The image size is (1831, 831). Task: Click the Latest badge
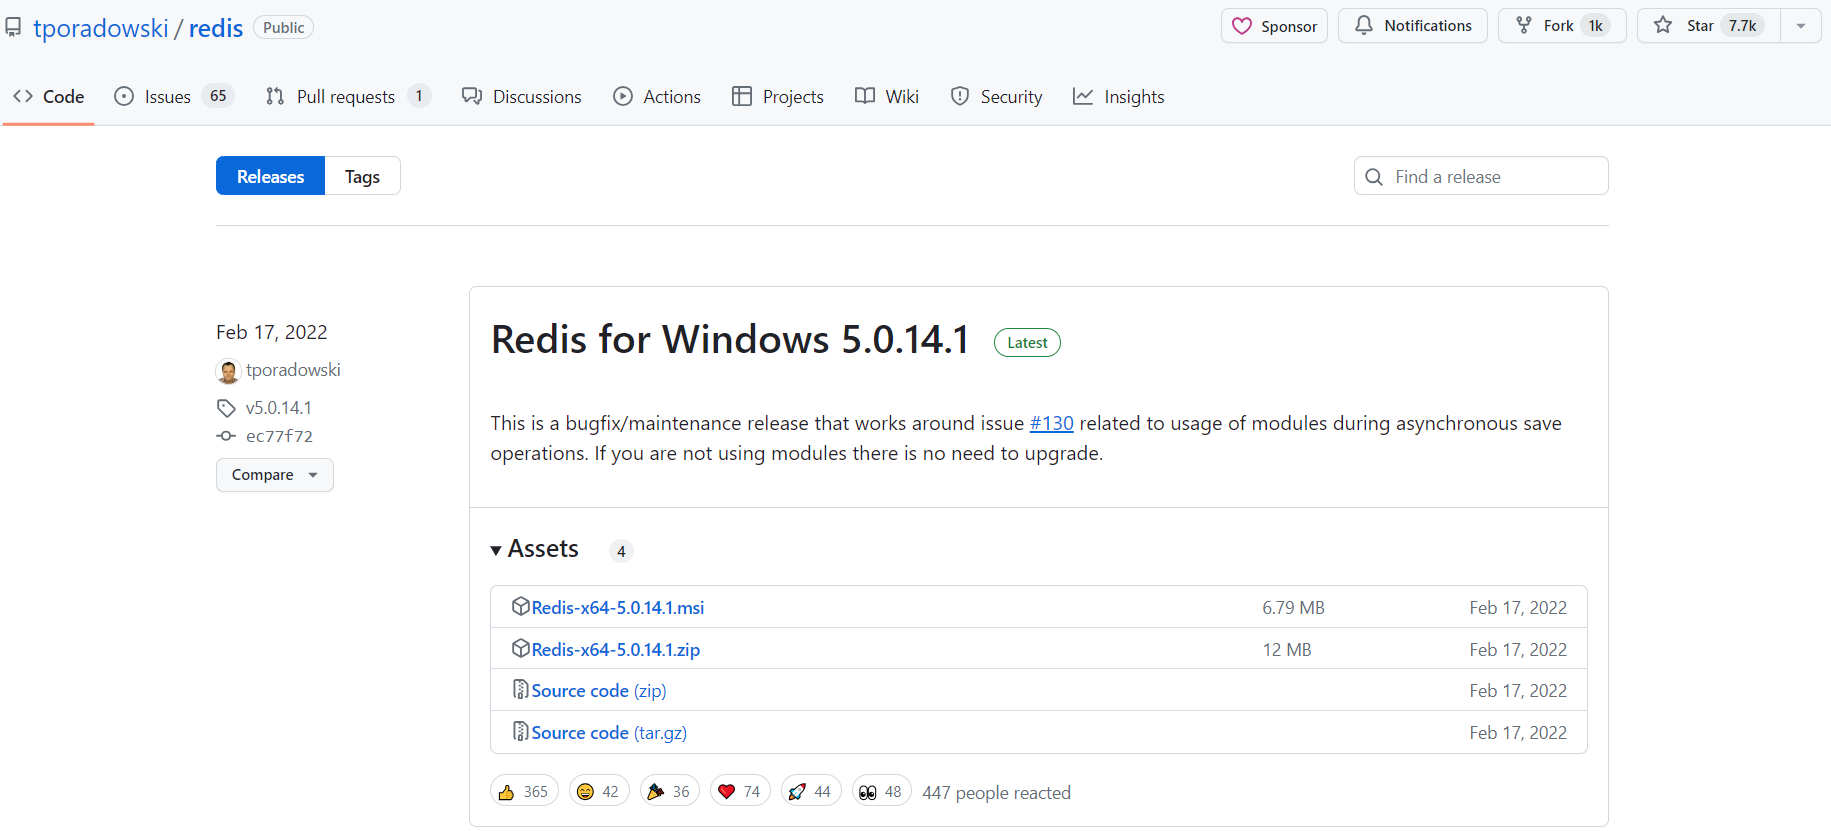(x=1027, y=343)
